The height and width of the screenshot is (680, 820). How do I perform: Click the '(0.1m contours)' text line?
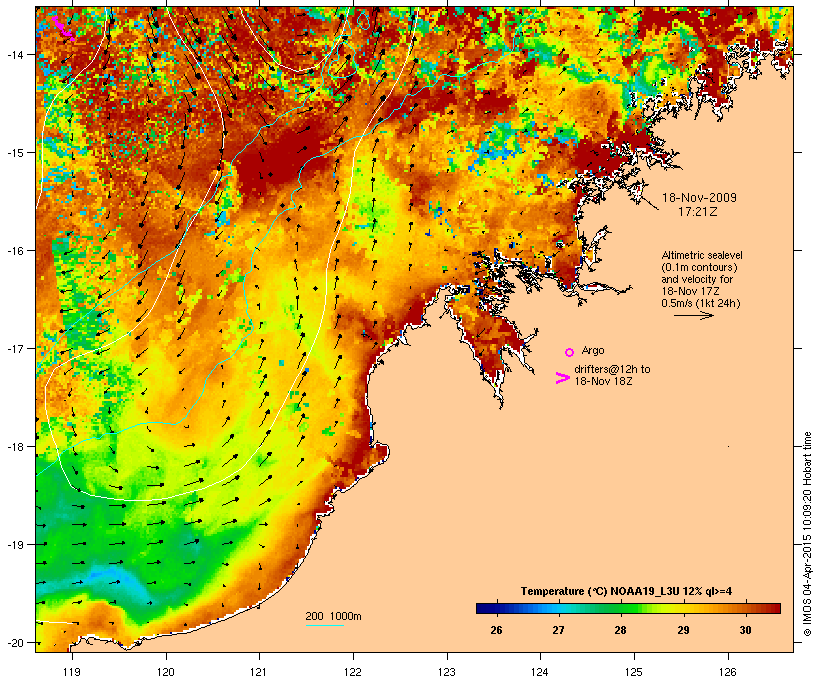pyautogui.click(x=699, y=267)
